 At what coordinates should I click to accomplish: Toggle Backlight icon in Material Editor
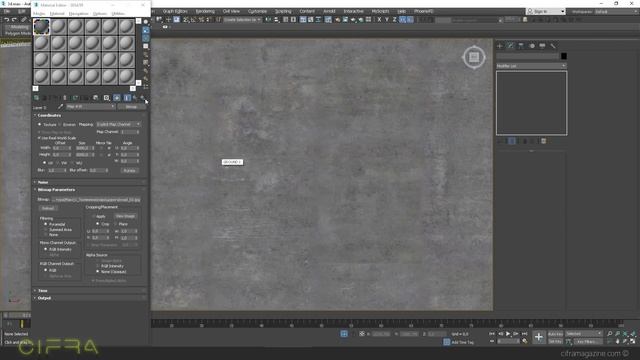coord(146,30)
